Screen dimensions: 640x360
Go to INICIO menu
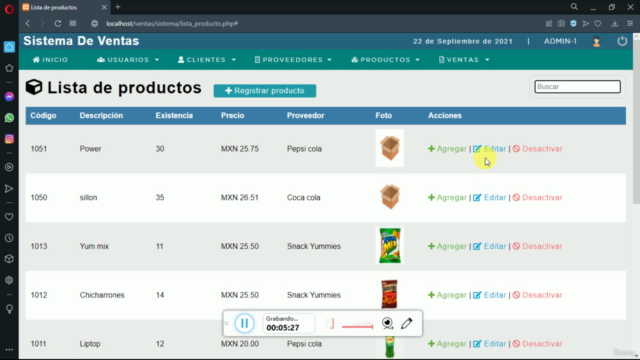click(x=51, y=60)
